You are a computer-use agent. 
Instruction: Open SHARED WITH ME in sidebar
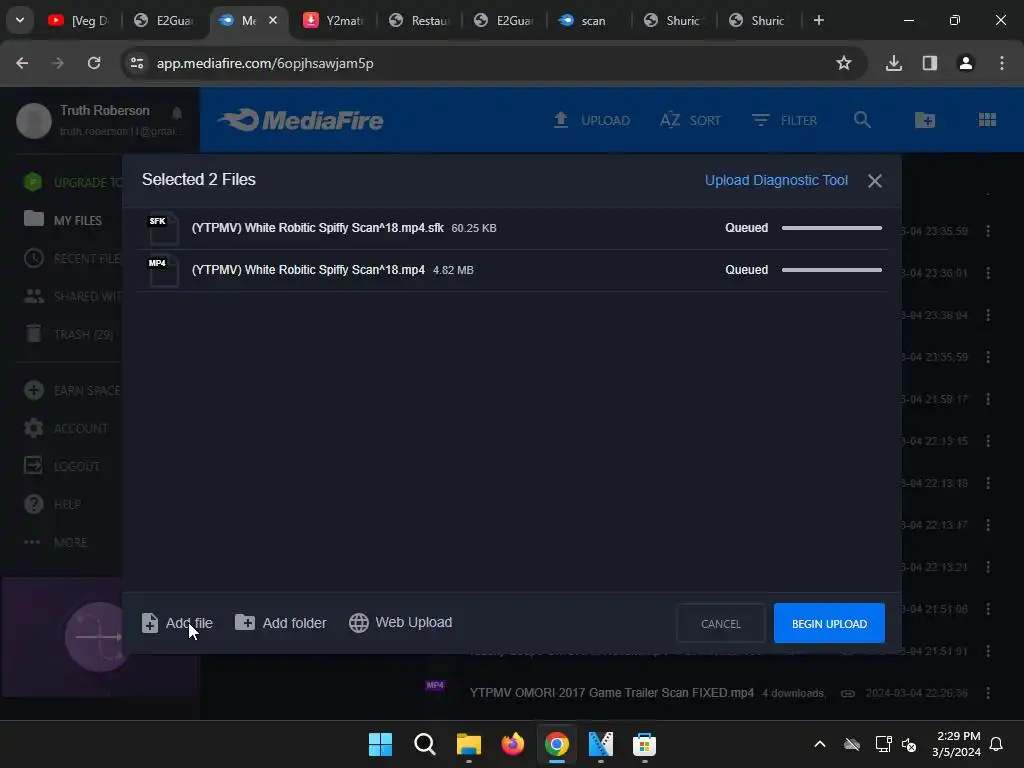(72, 296)
